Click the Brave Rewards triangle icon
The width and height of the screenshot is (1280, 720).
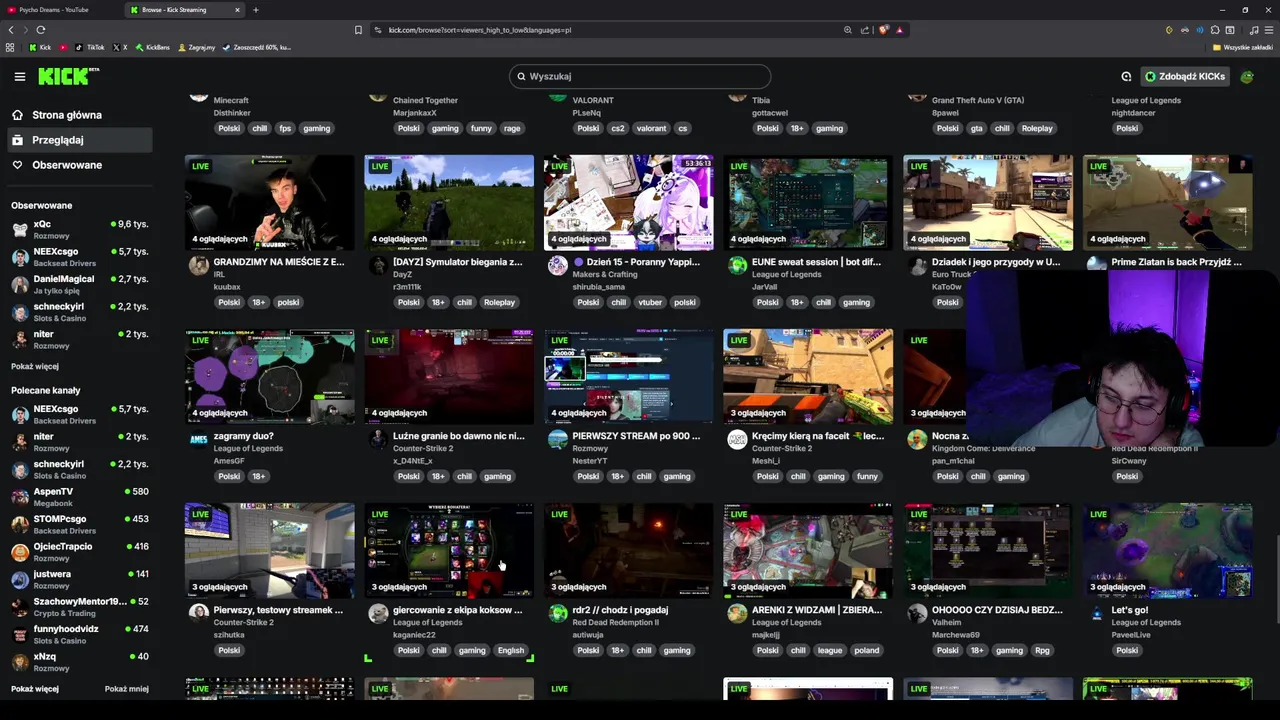click(x=899, y=30)
